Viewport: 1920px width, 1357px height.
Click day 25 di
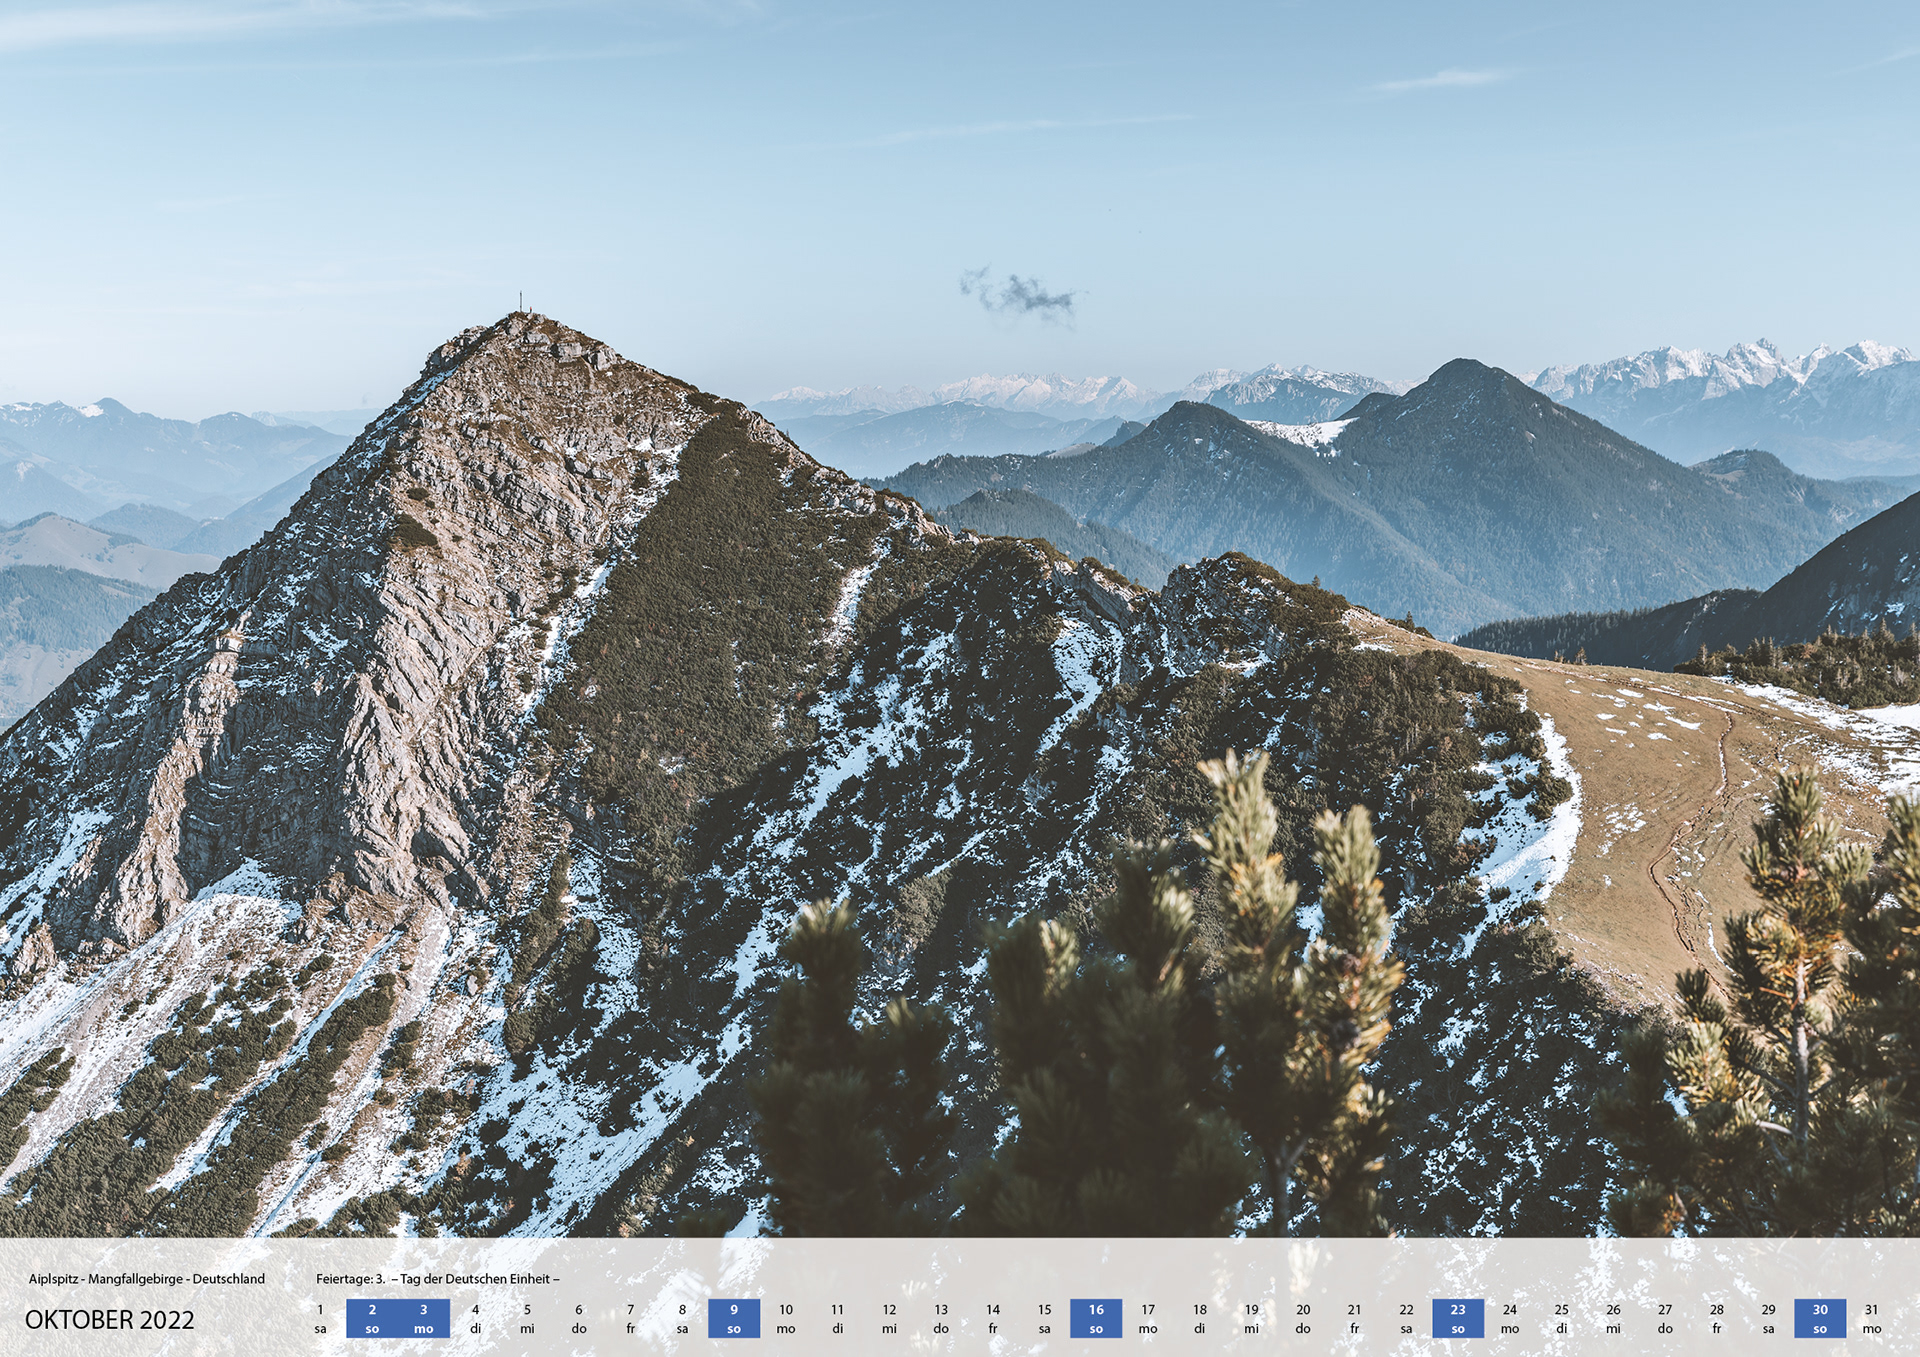coord(1562,1318)
